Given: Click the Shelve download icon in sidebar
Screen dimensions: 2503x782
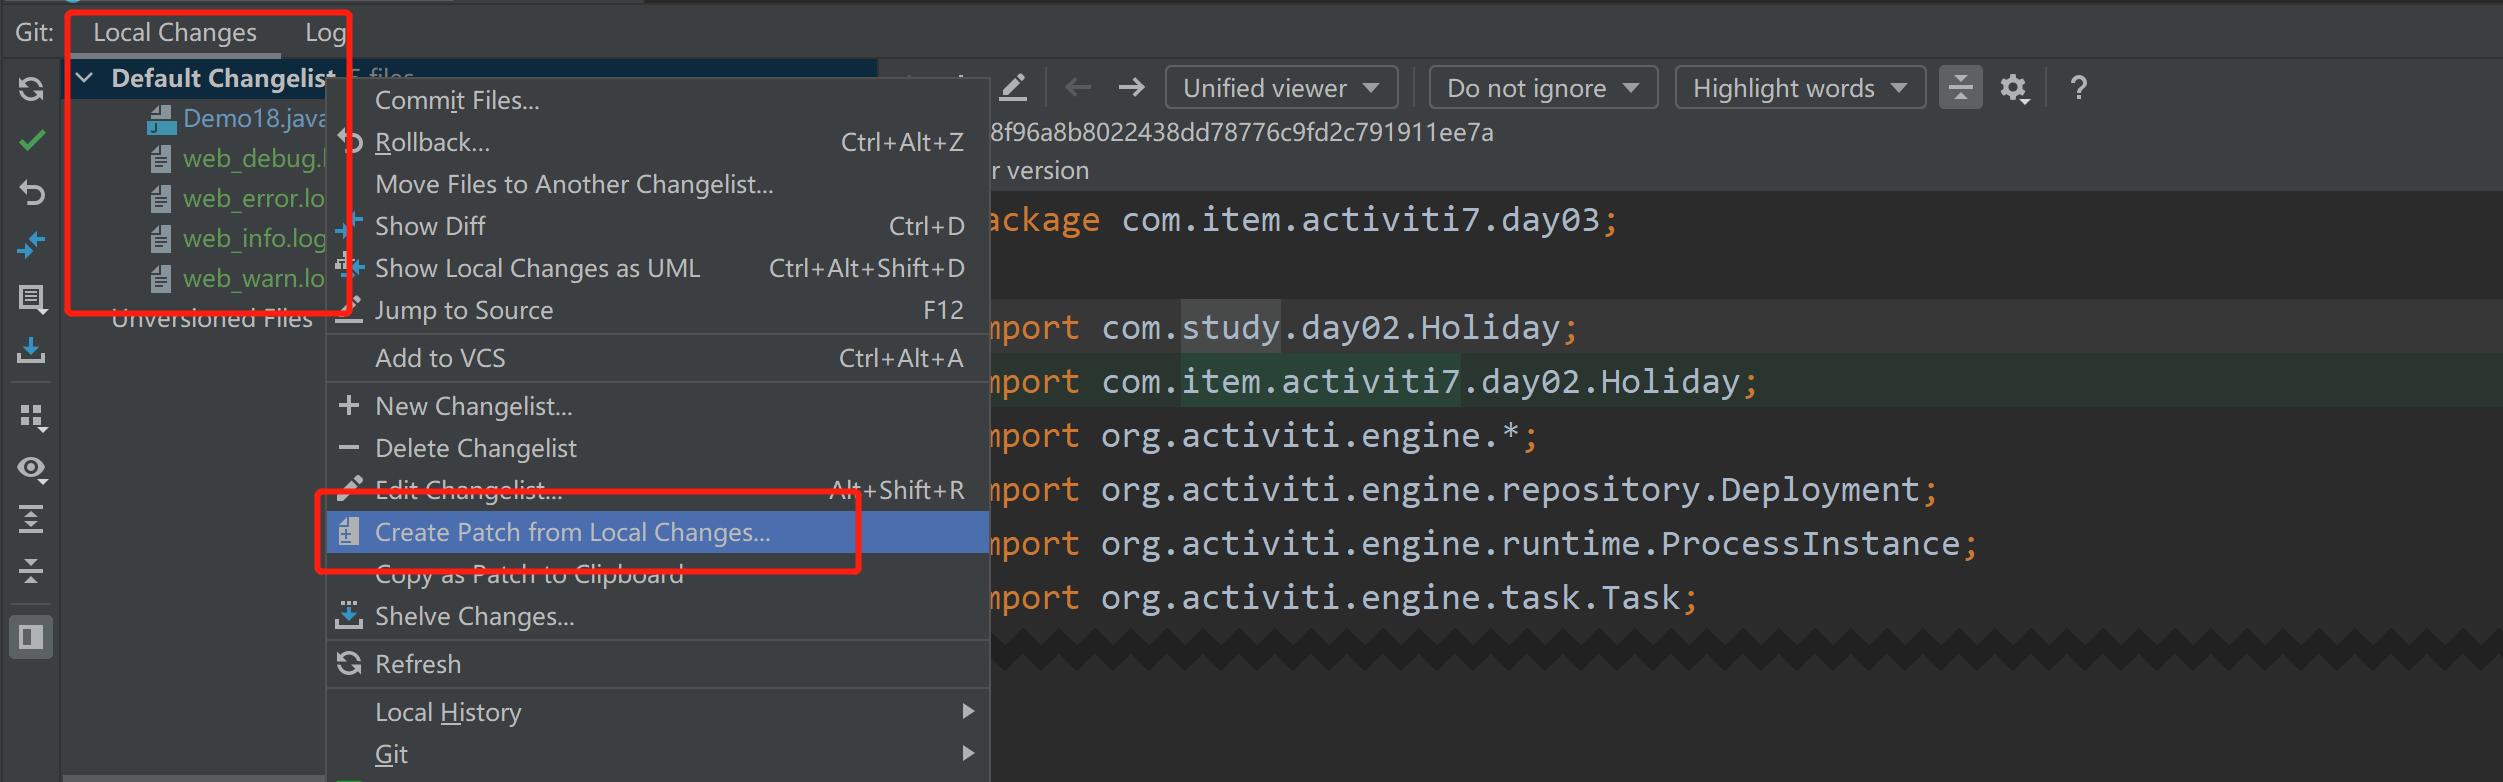Looking at the screenshot, I should pos(31,350).
